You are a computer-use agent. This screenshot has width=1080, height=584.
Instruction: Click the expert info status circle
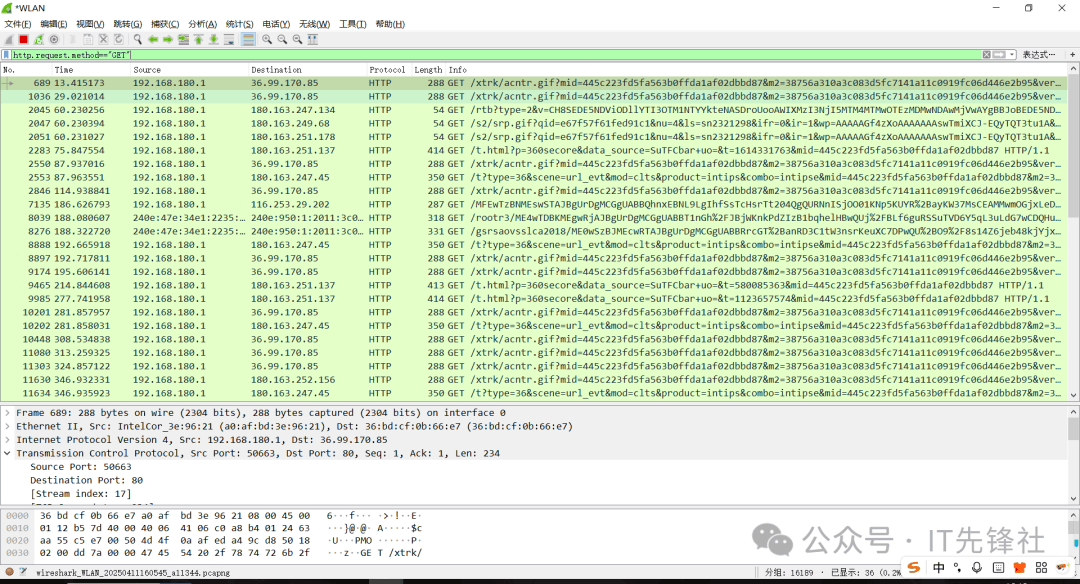coord(10,572)
